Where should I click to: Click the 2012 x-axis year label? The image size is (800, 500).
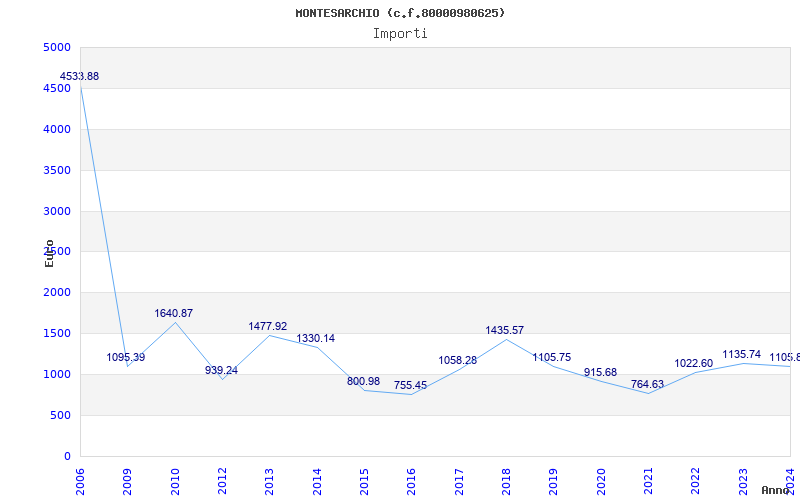tap(222, 481)
